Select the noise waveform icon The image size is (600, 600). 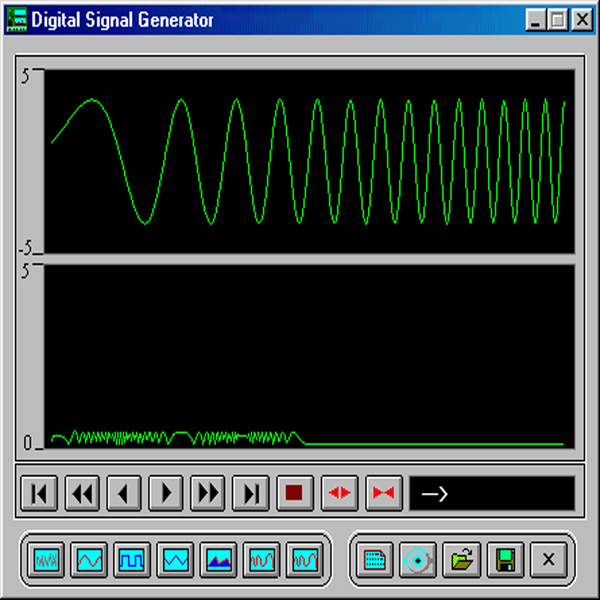tap(46, 560)
